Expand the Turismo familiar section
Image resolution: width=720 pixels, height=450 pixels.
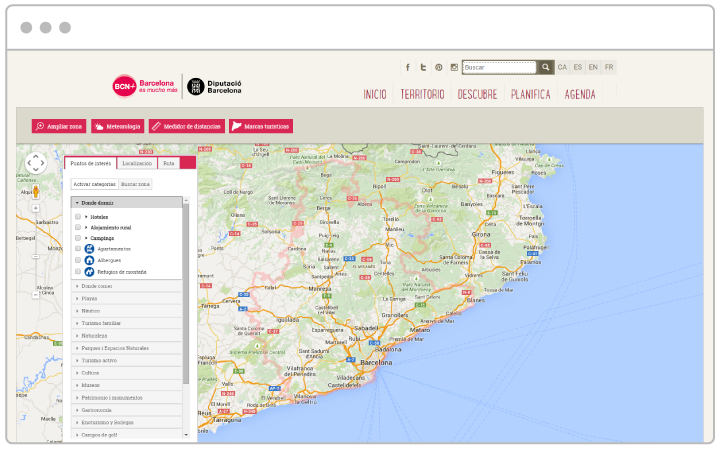127,323
